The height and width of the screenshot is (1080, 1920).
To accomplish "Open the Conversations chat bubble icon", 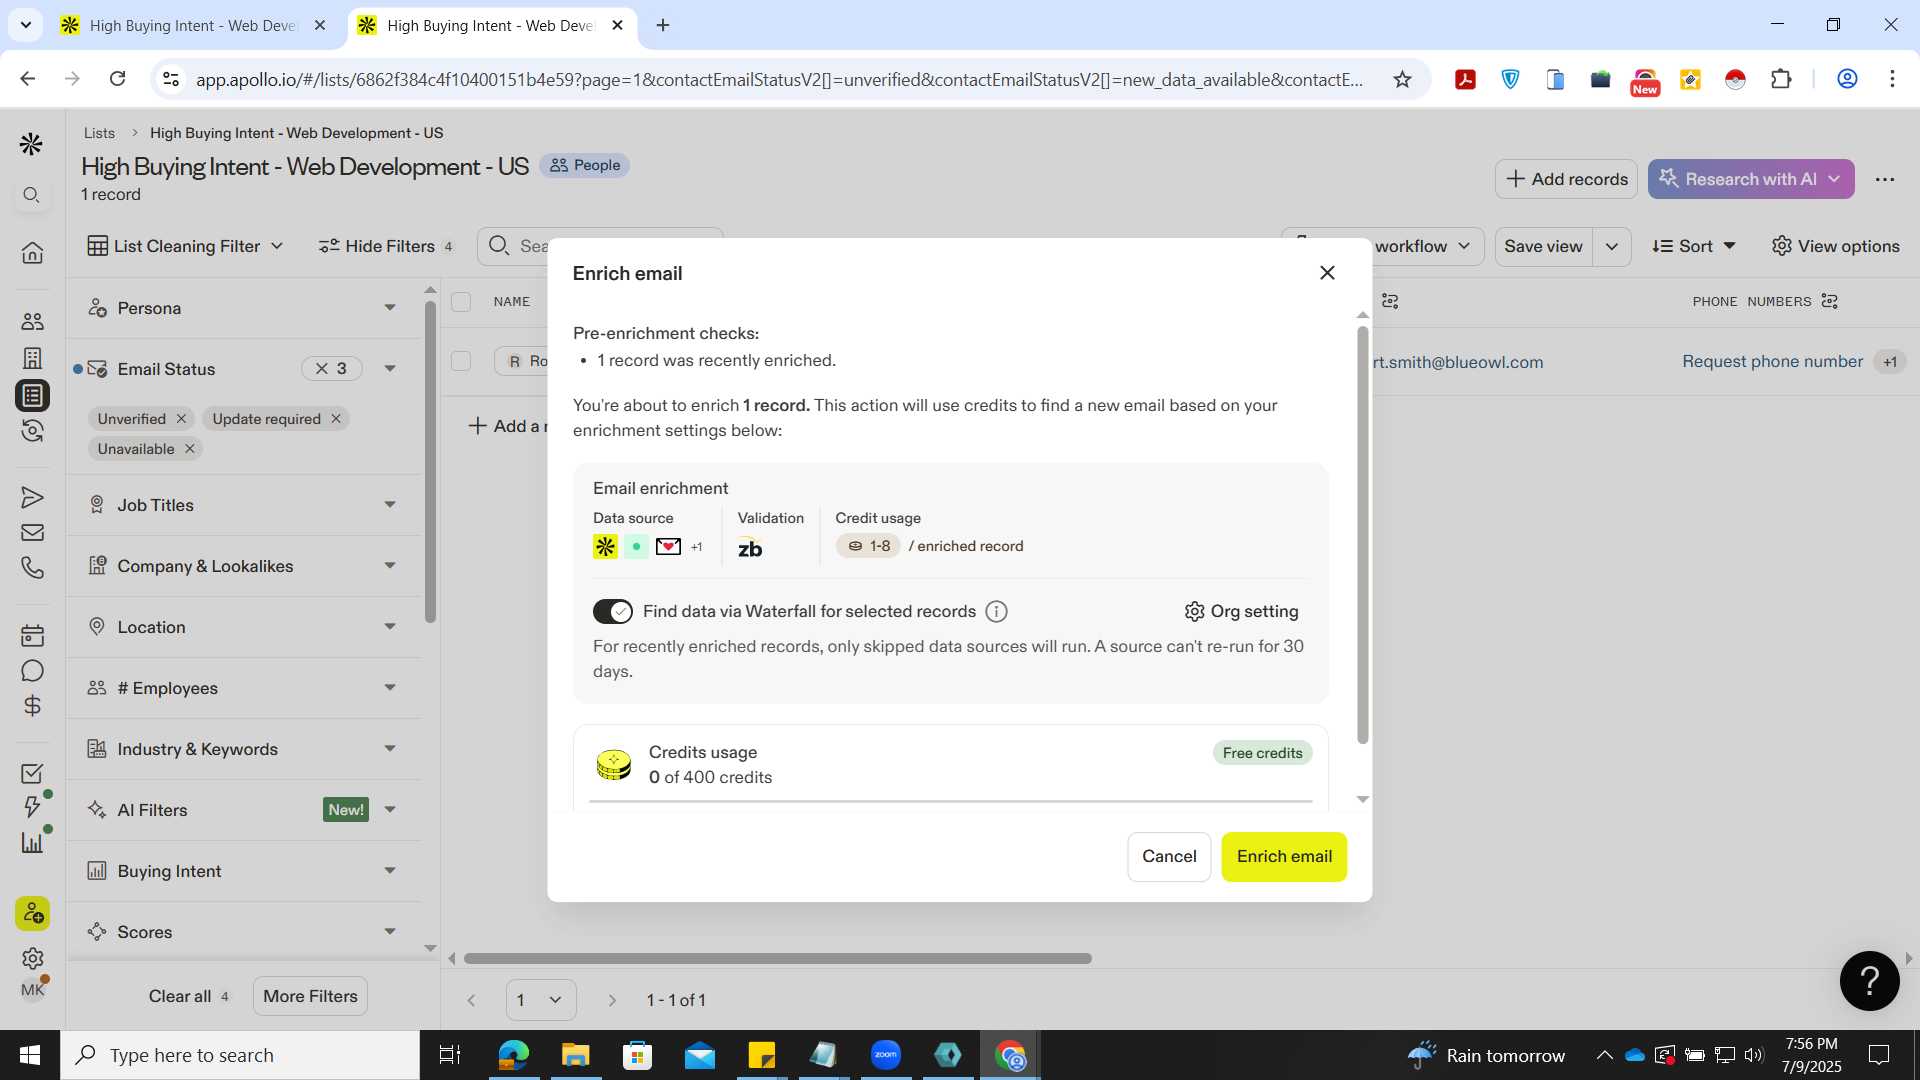I will [x=32, y=671].
